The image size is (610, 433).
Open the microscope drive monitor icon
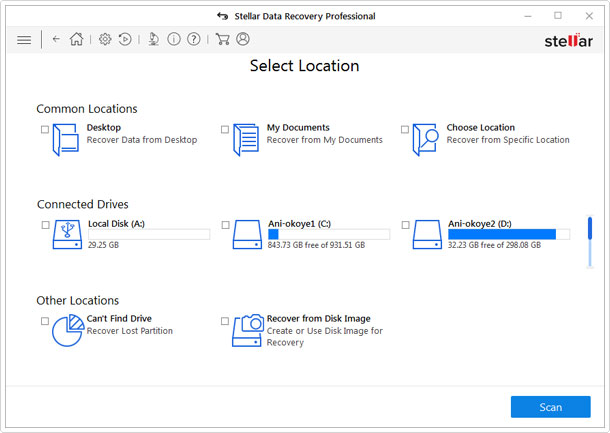pyautogui.click(x=153, y=39)
